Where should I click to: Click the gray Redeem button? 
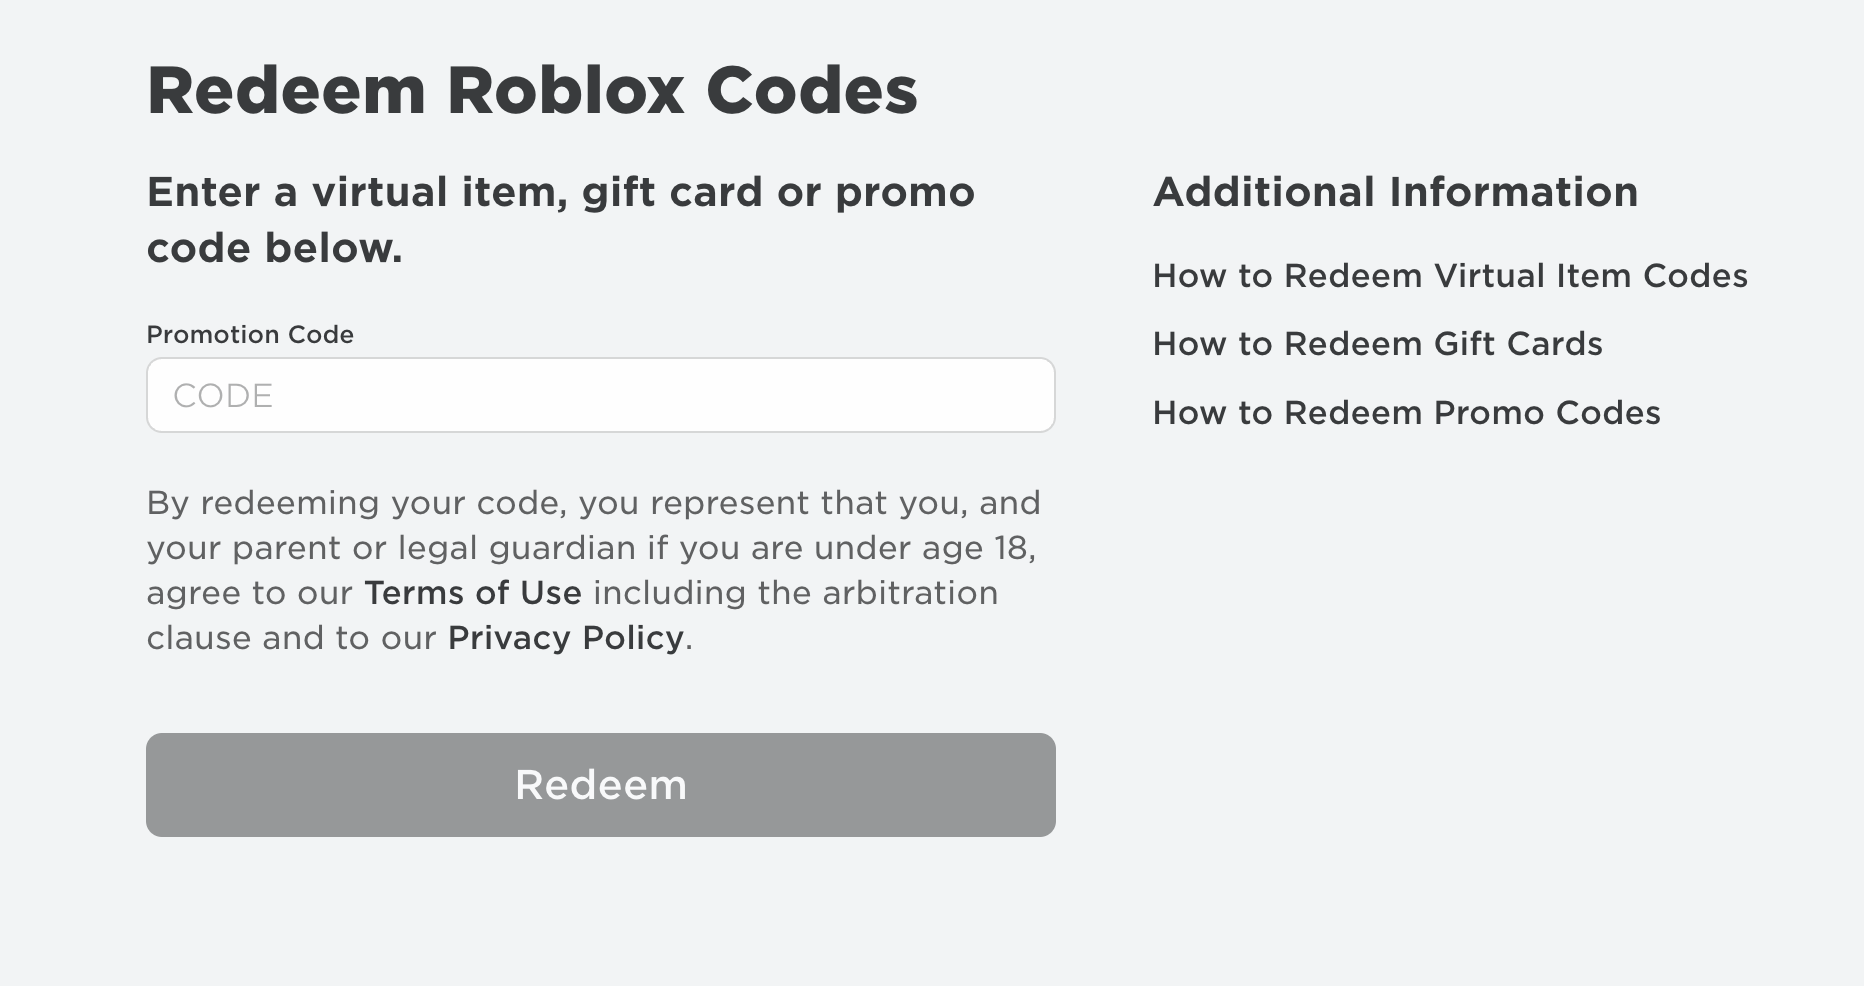(x=600, y=785)
